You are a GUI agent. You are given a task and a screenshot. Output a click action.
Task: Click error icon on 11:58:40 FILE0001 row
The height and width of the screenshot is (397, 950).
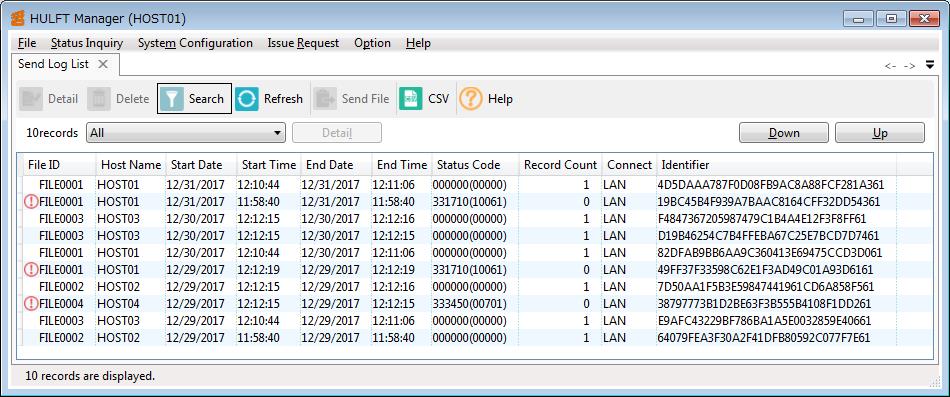pos(31,202)
